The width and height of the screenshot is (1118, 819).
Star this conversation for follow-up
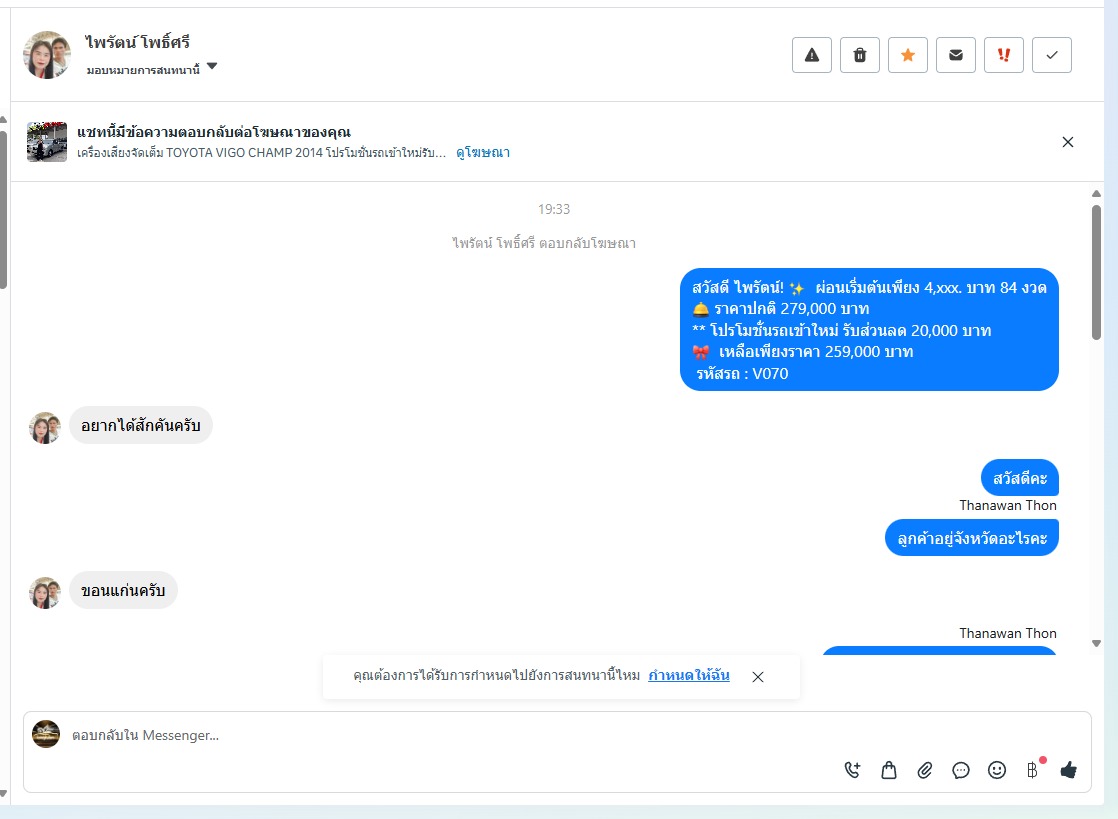(x=908, y=55)
